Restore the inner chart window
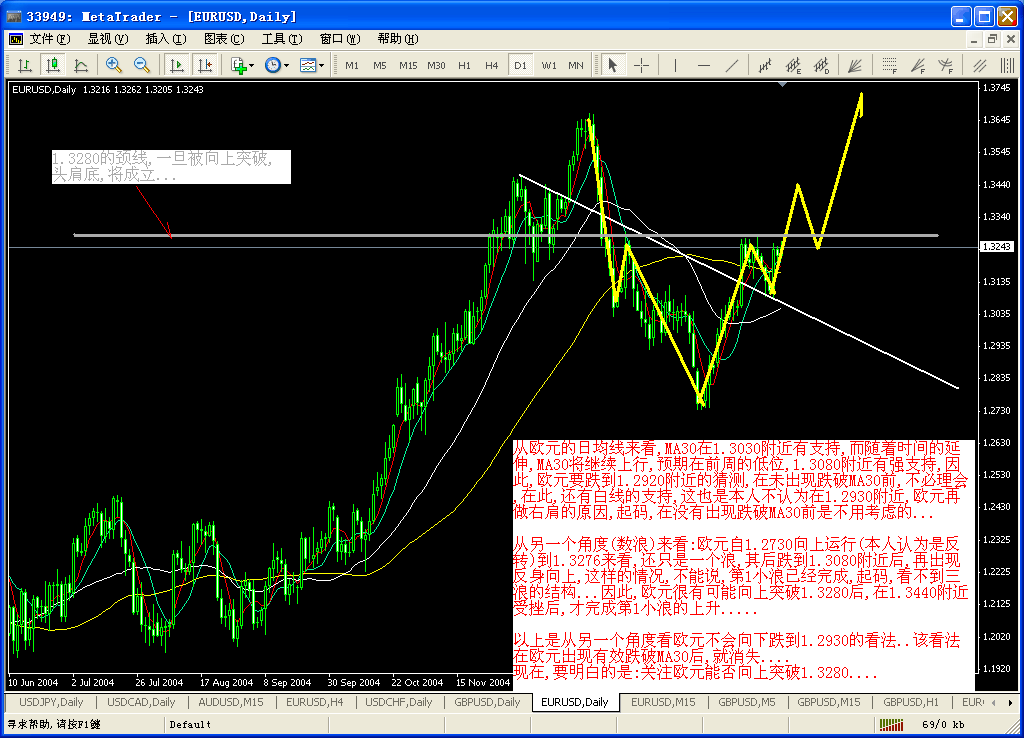Viewport: 1024px width, 738px height. (x=993, y=39)
